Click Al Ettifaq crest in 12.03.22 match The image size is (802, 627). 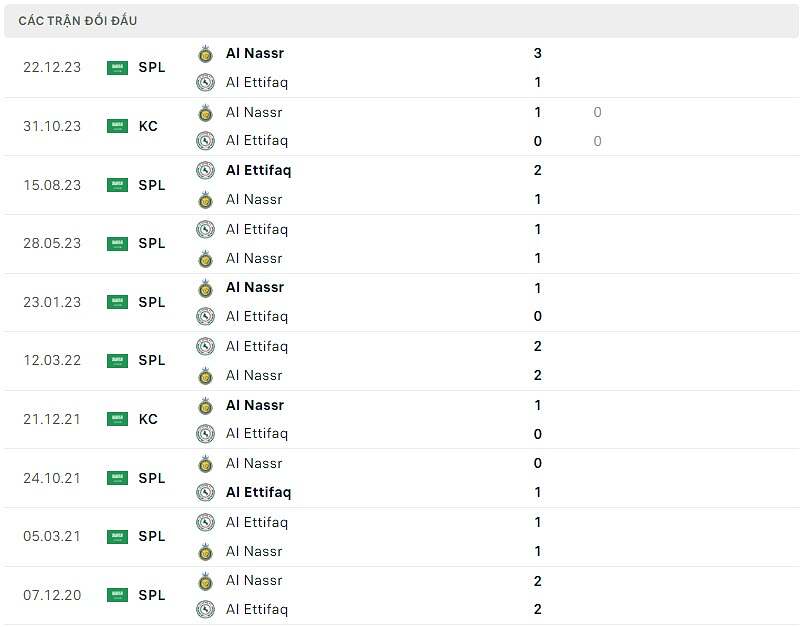click(205, 347)
